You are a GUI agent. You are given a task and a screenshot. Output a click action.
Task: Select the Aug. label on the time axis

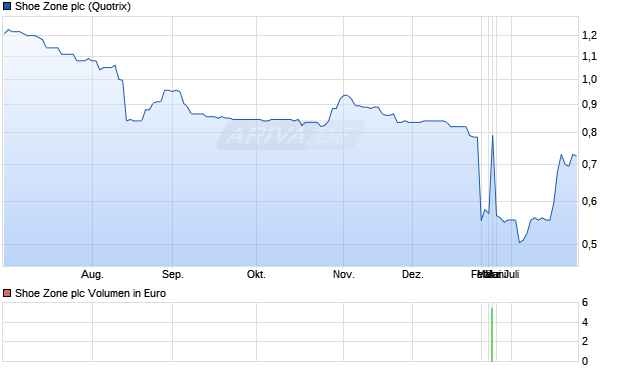point(92,274)
